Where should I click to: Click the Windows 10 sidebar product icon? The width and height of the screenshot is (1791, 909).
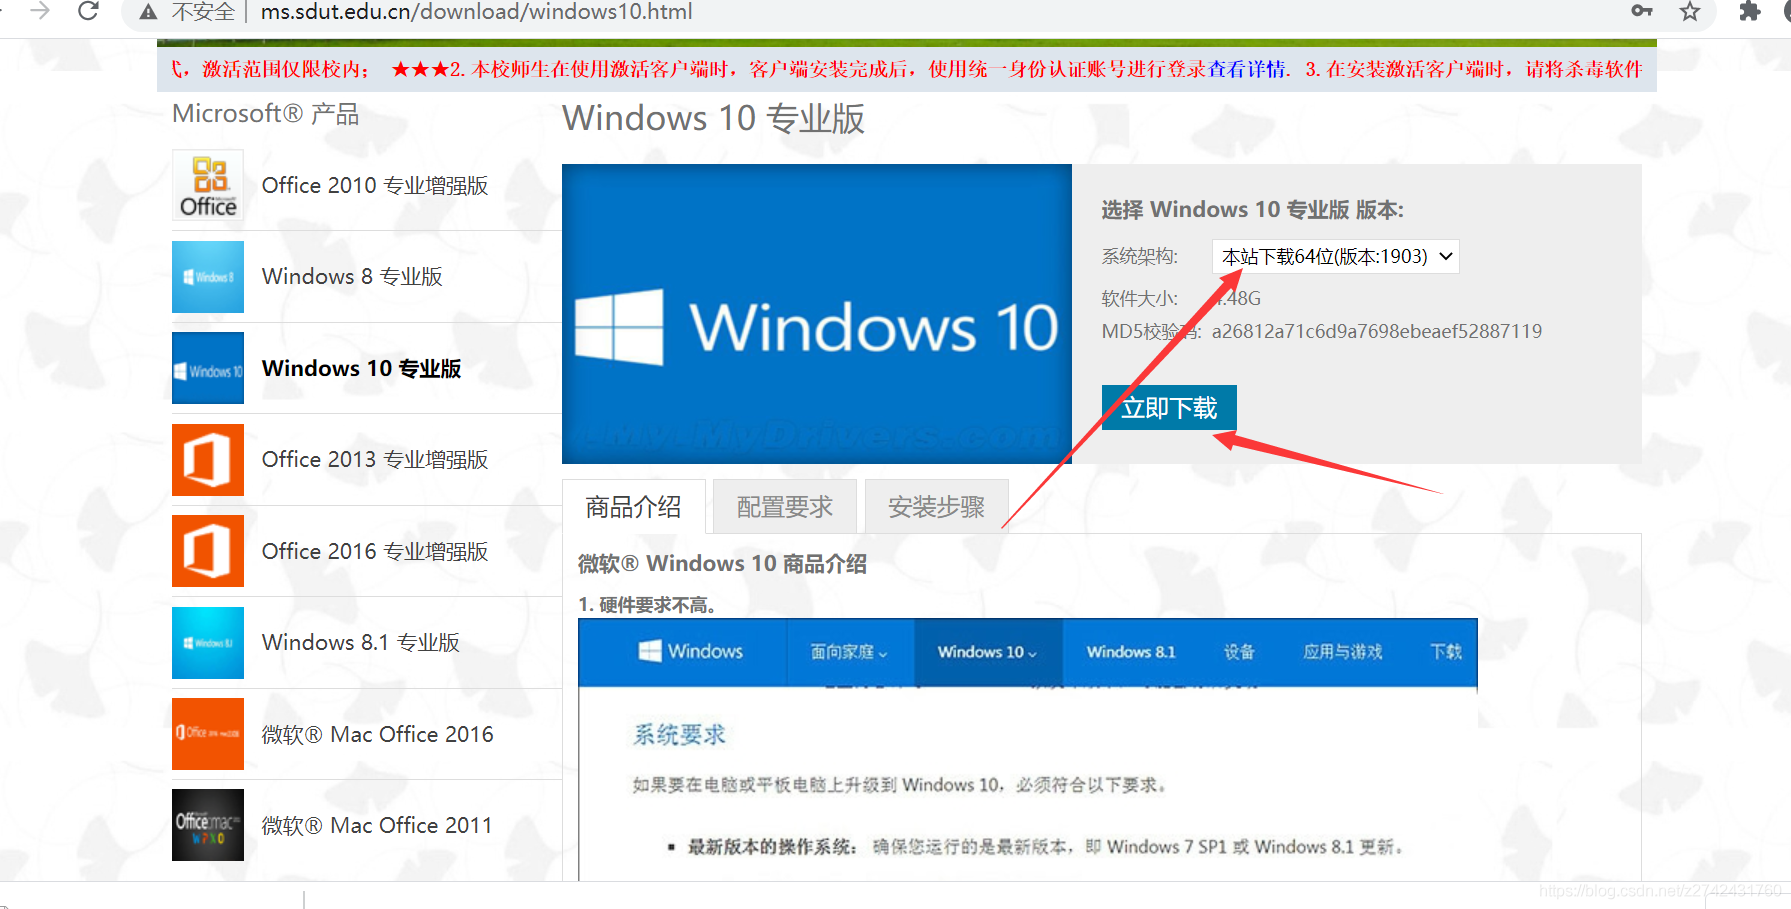click(208, 368)
